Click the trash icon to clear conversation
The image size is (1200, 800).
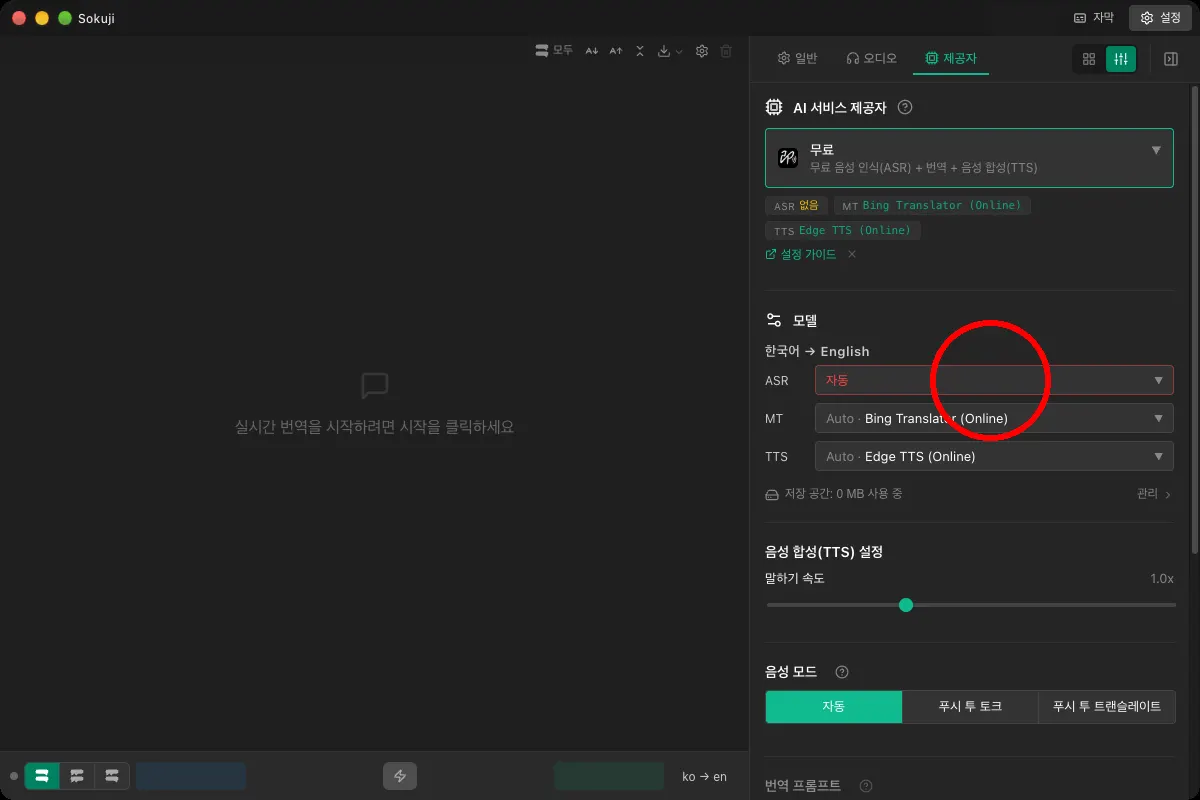[727, 50]
